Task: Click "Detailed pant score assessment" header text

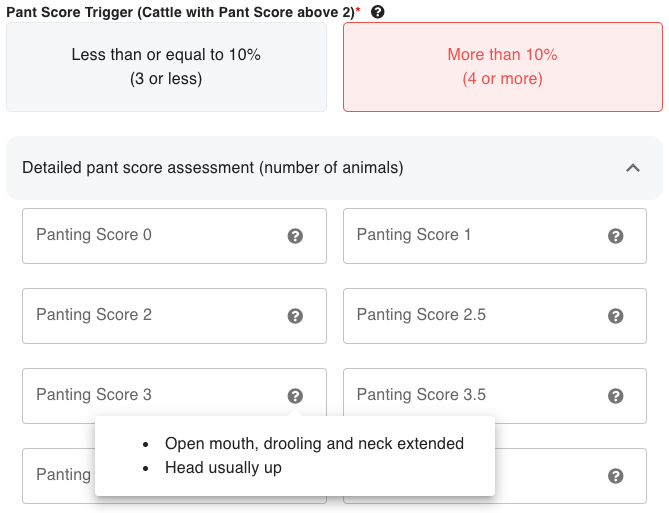Action: pyautogui.click(x=213, y=168)
